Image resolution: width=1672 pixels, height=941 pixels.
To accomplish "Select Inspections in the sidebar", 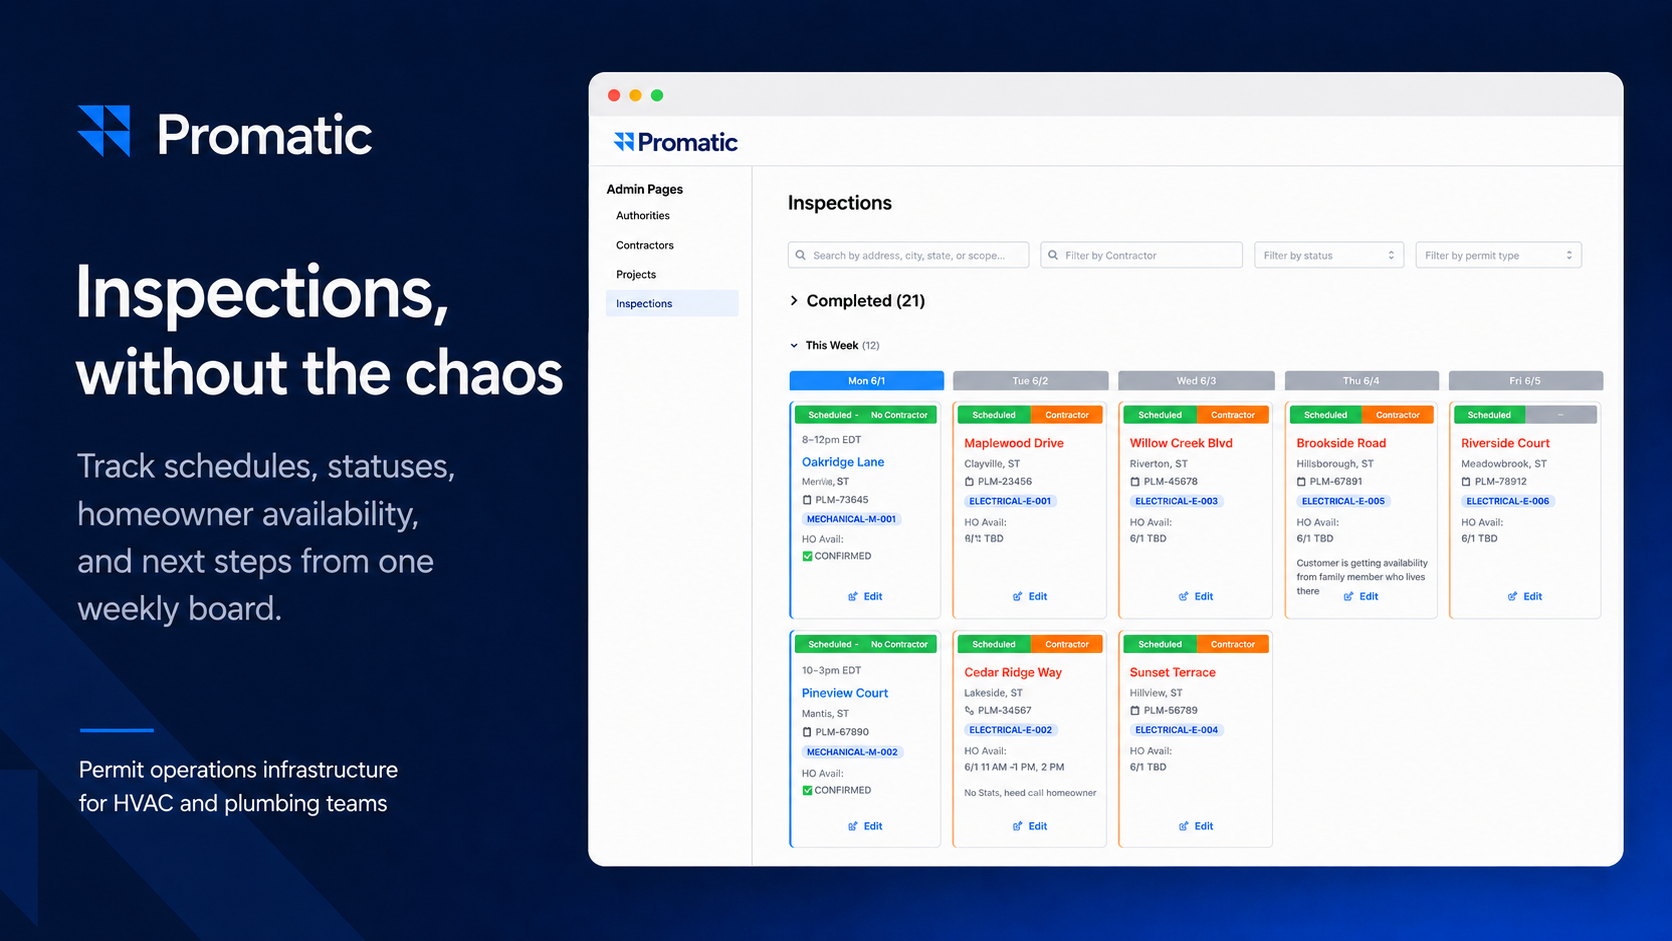I will [672, 304].
